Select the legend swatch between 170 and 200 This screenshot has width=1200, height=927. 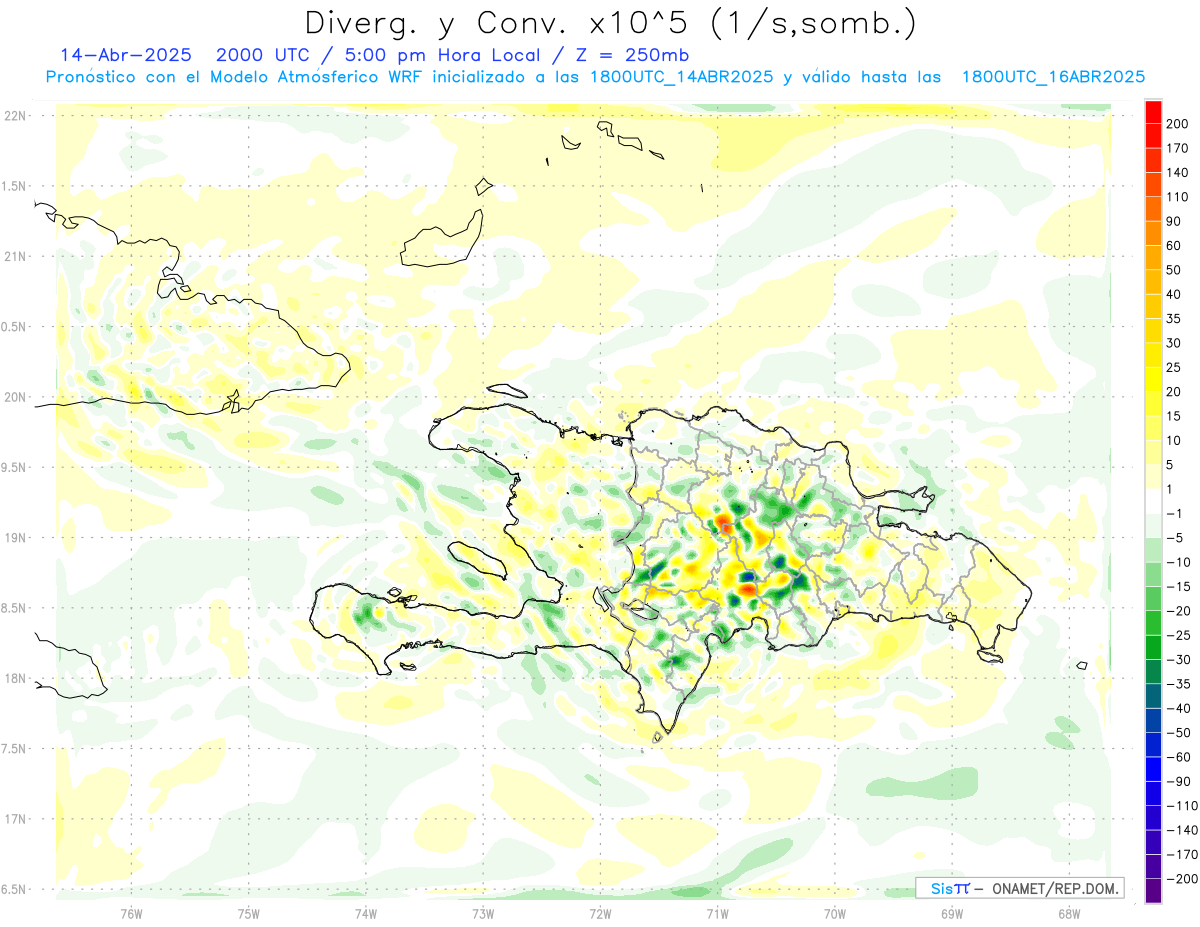tap(1153, 135)
